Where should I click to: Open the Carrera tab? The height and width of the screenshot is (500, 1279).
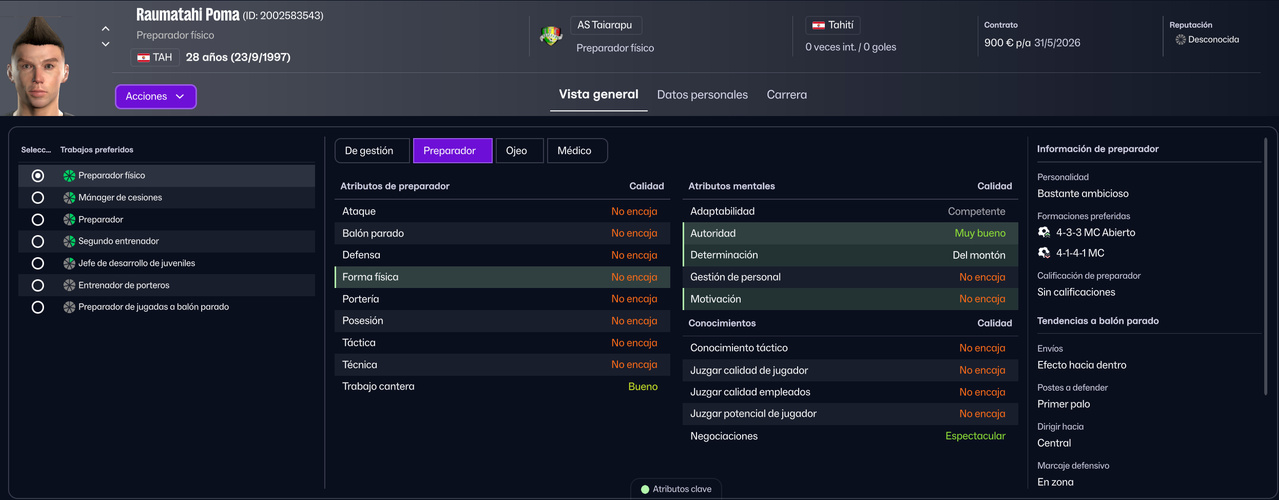(787, 95)
